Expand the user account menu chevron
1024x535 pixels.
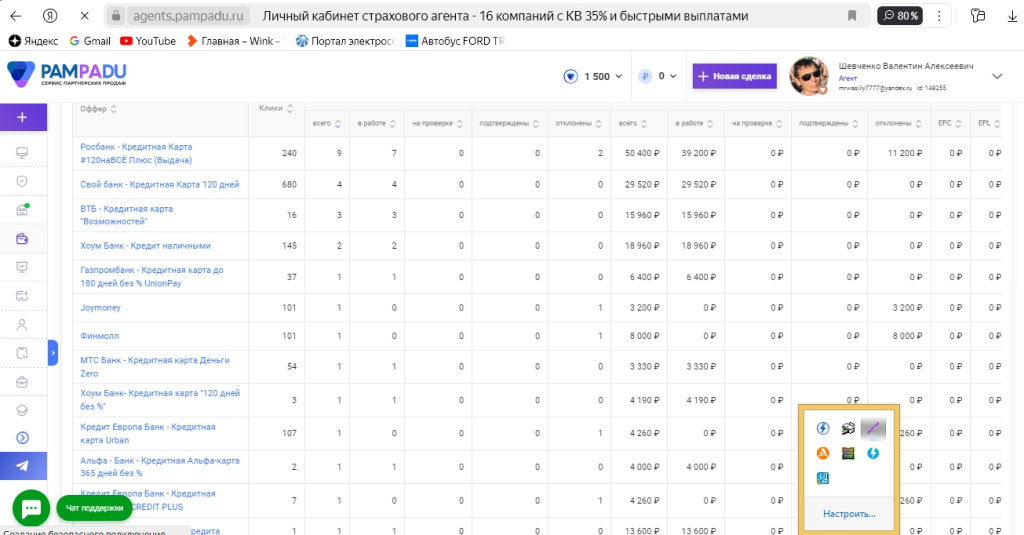coord(997,76)
